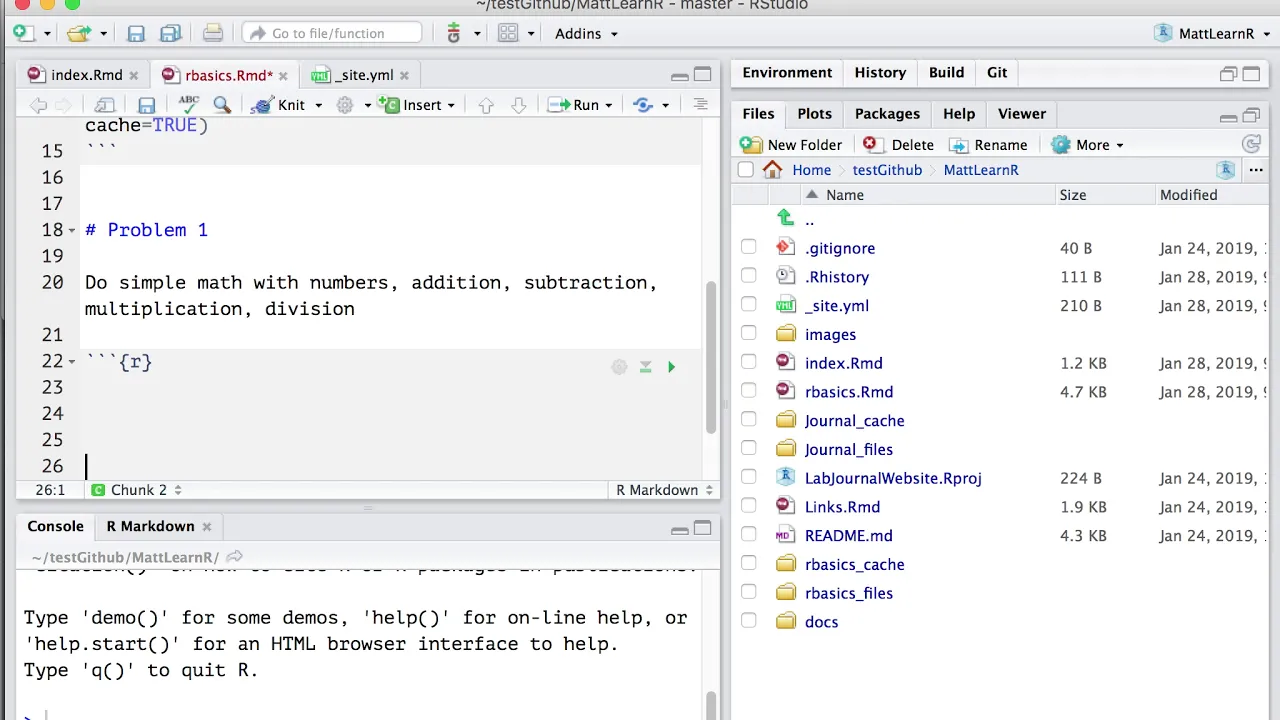This screenshot has width=1280, height=720.
Task: Open the Build tab
Action: 946,73
